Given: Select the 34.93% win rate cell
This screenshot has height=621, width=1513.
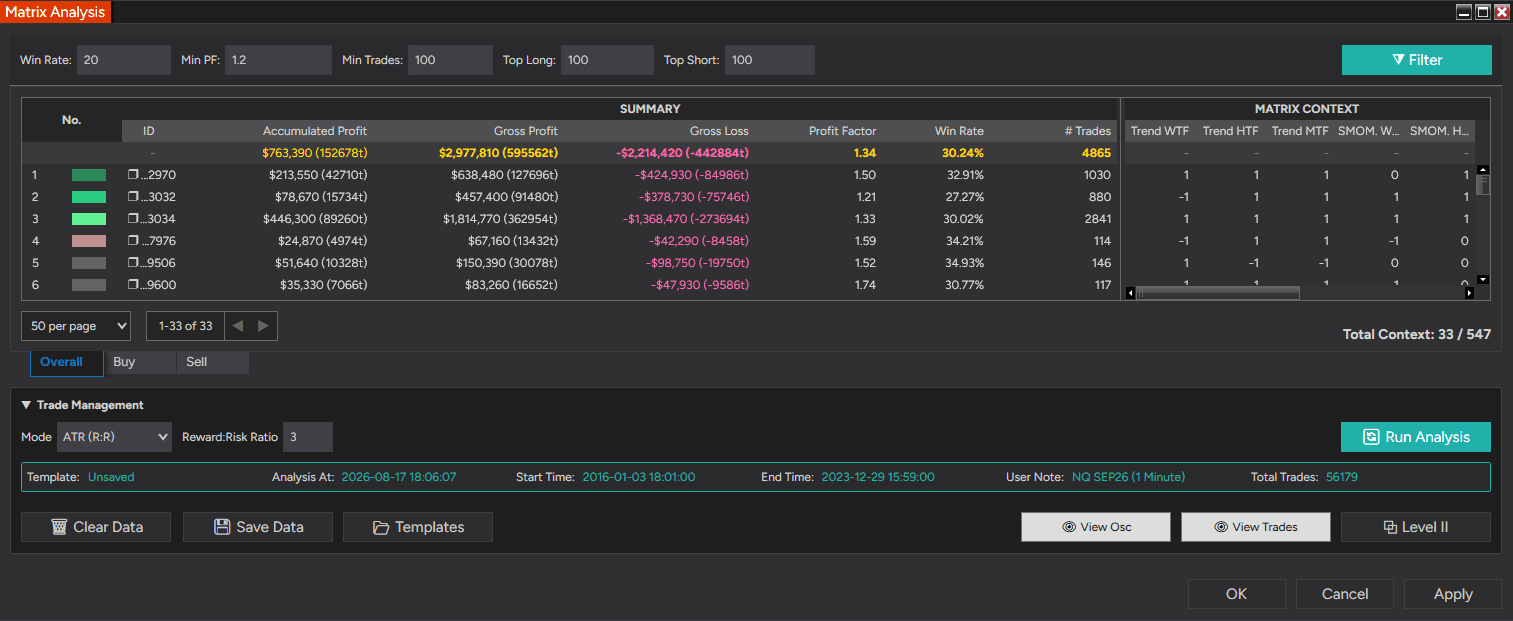Looking at the screenshot, I should [x=963, y=263].
